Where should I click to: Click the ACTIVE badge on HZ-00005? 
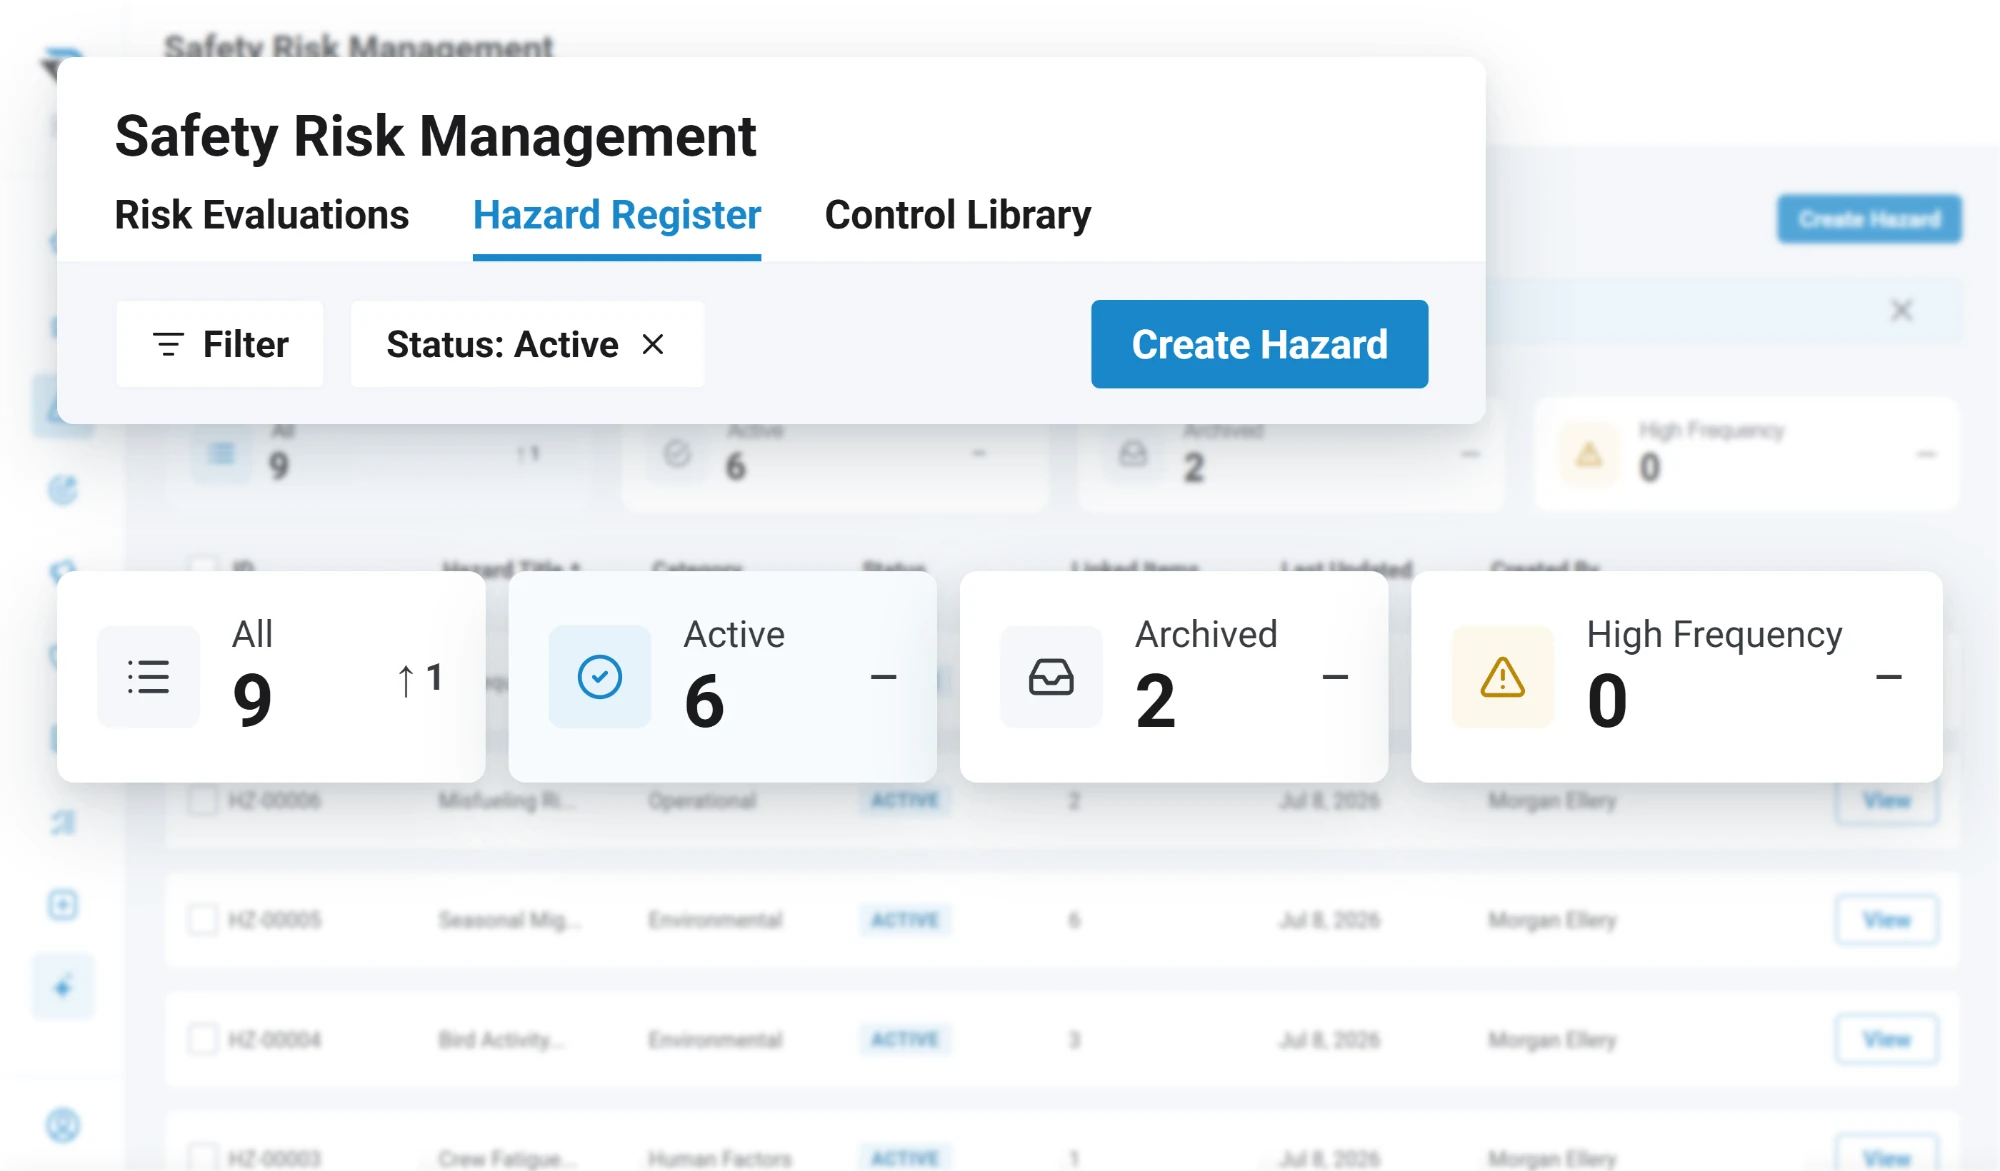tap(905, 920)
